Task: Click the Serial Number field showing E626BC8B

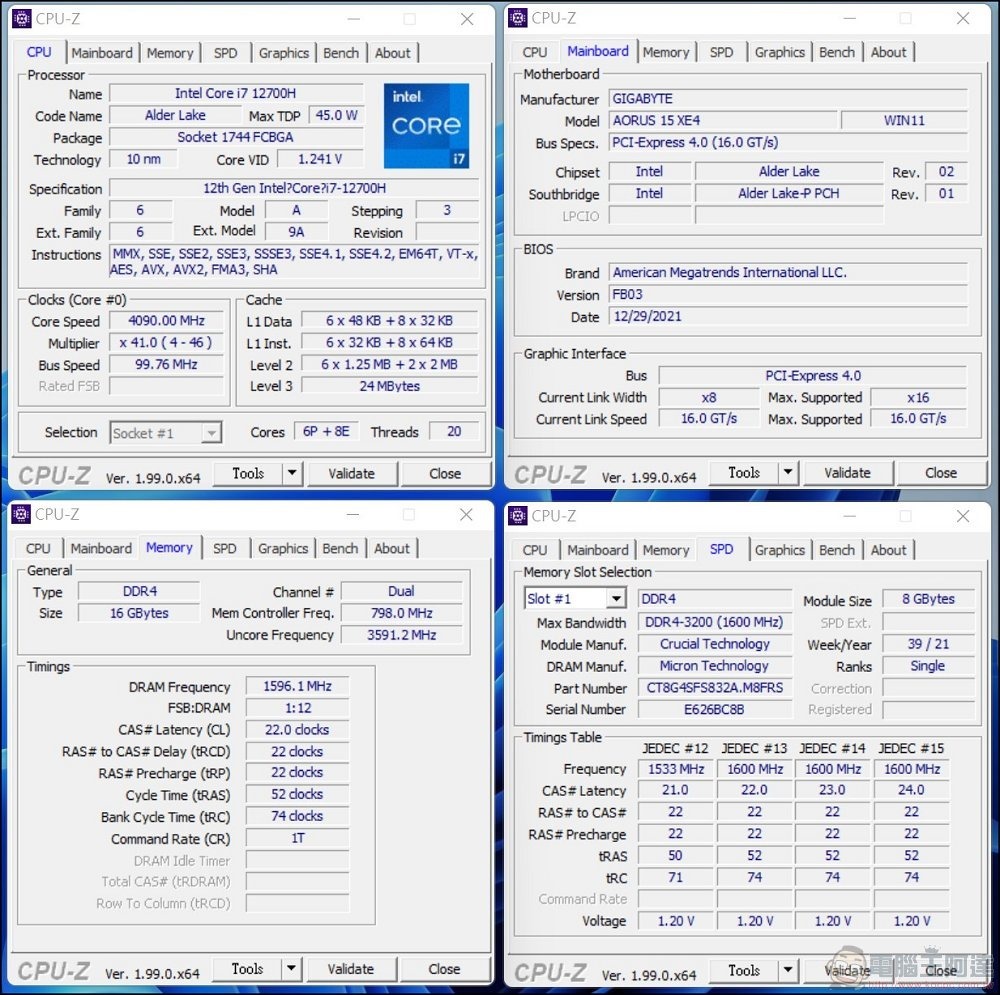Action: [716, 709]
